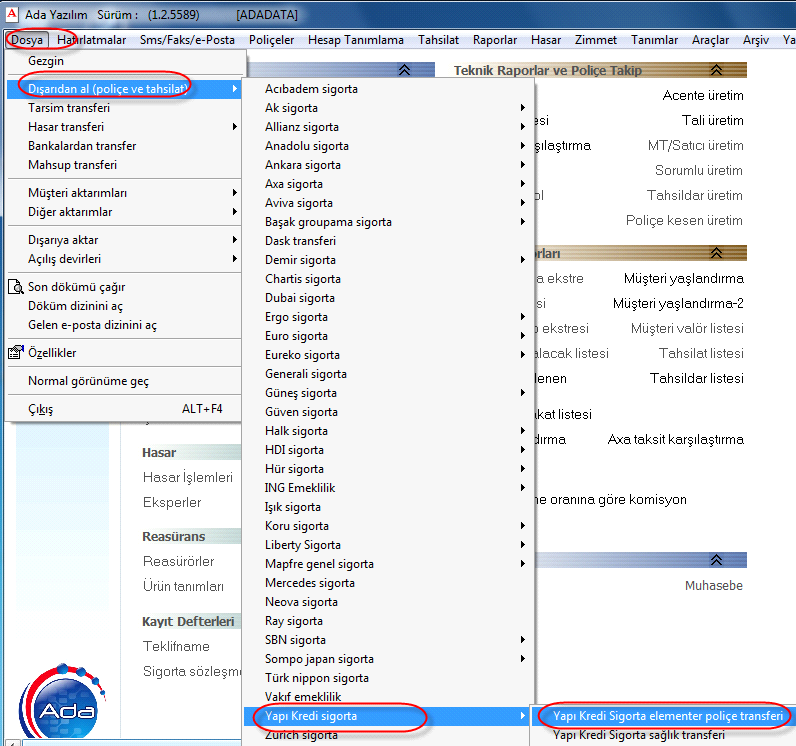This screenshot has height=746, width=796.
Task: Select Normal görünüme geç
Action: click(x=89, y=381)
